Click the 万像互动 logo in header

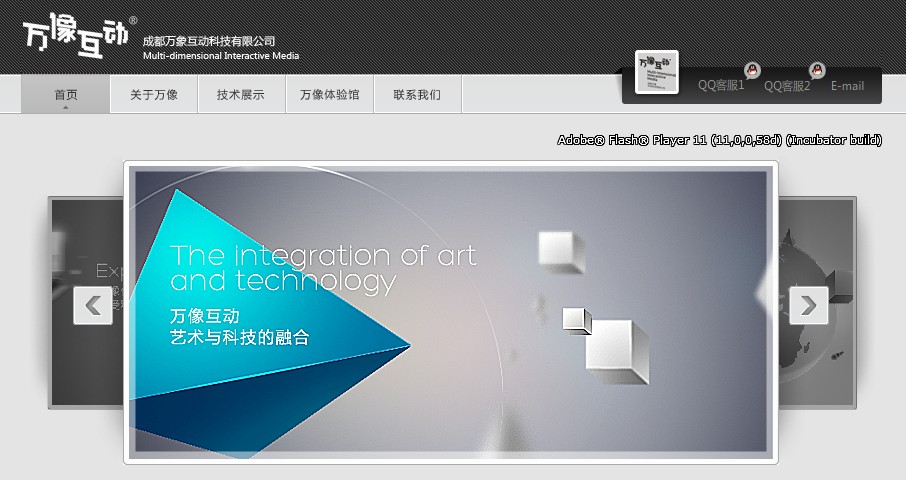76,36
